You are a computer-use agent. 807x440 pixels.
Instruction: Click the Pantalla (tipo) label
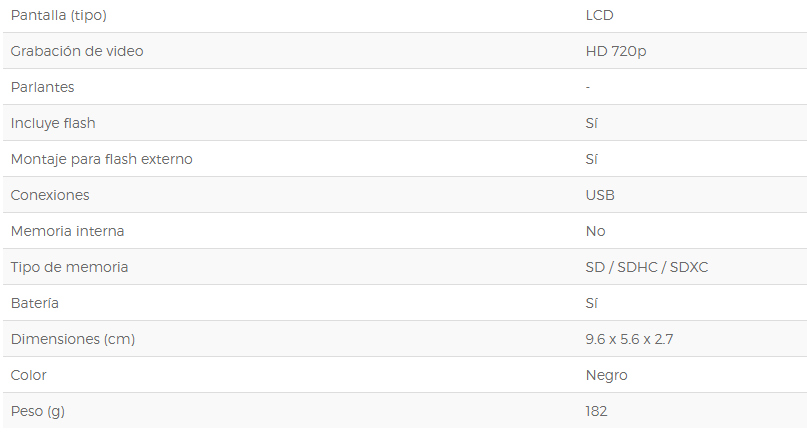[59, 15]
